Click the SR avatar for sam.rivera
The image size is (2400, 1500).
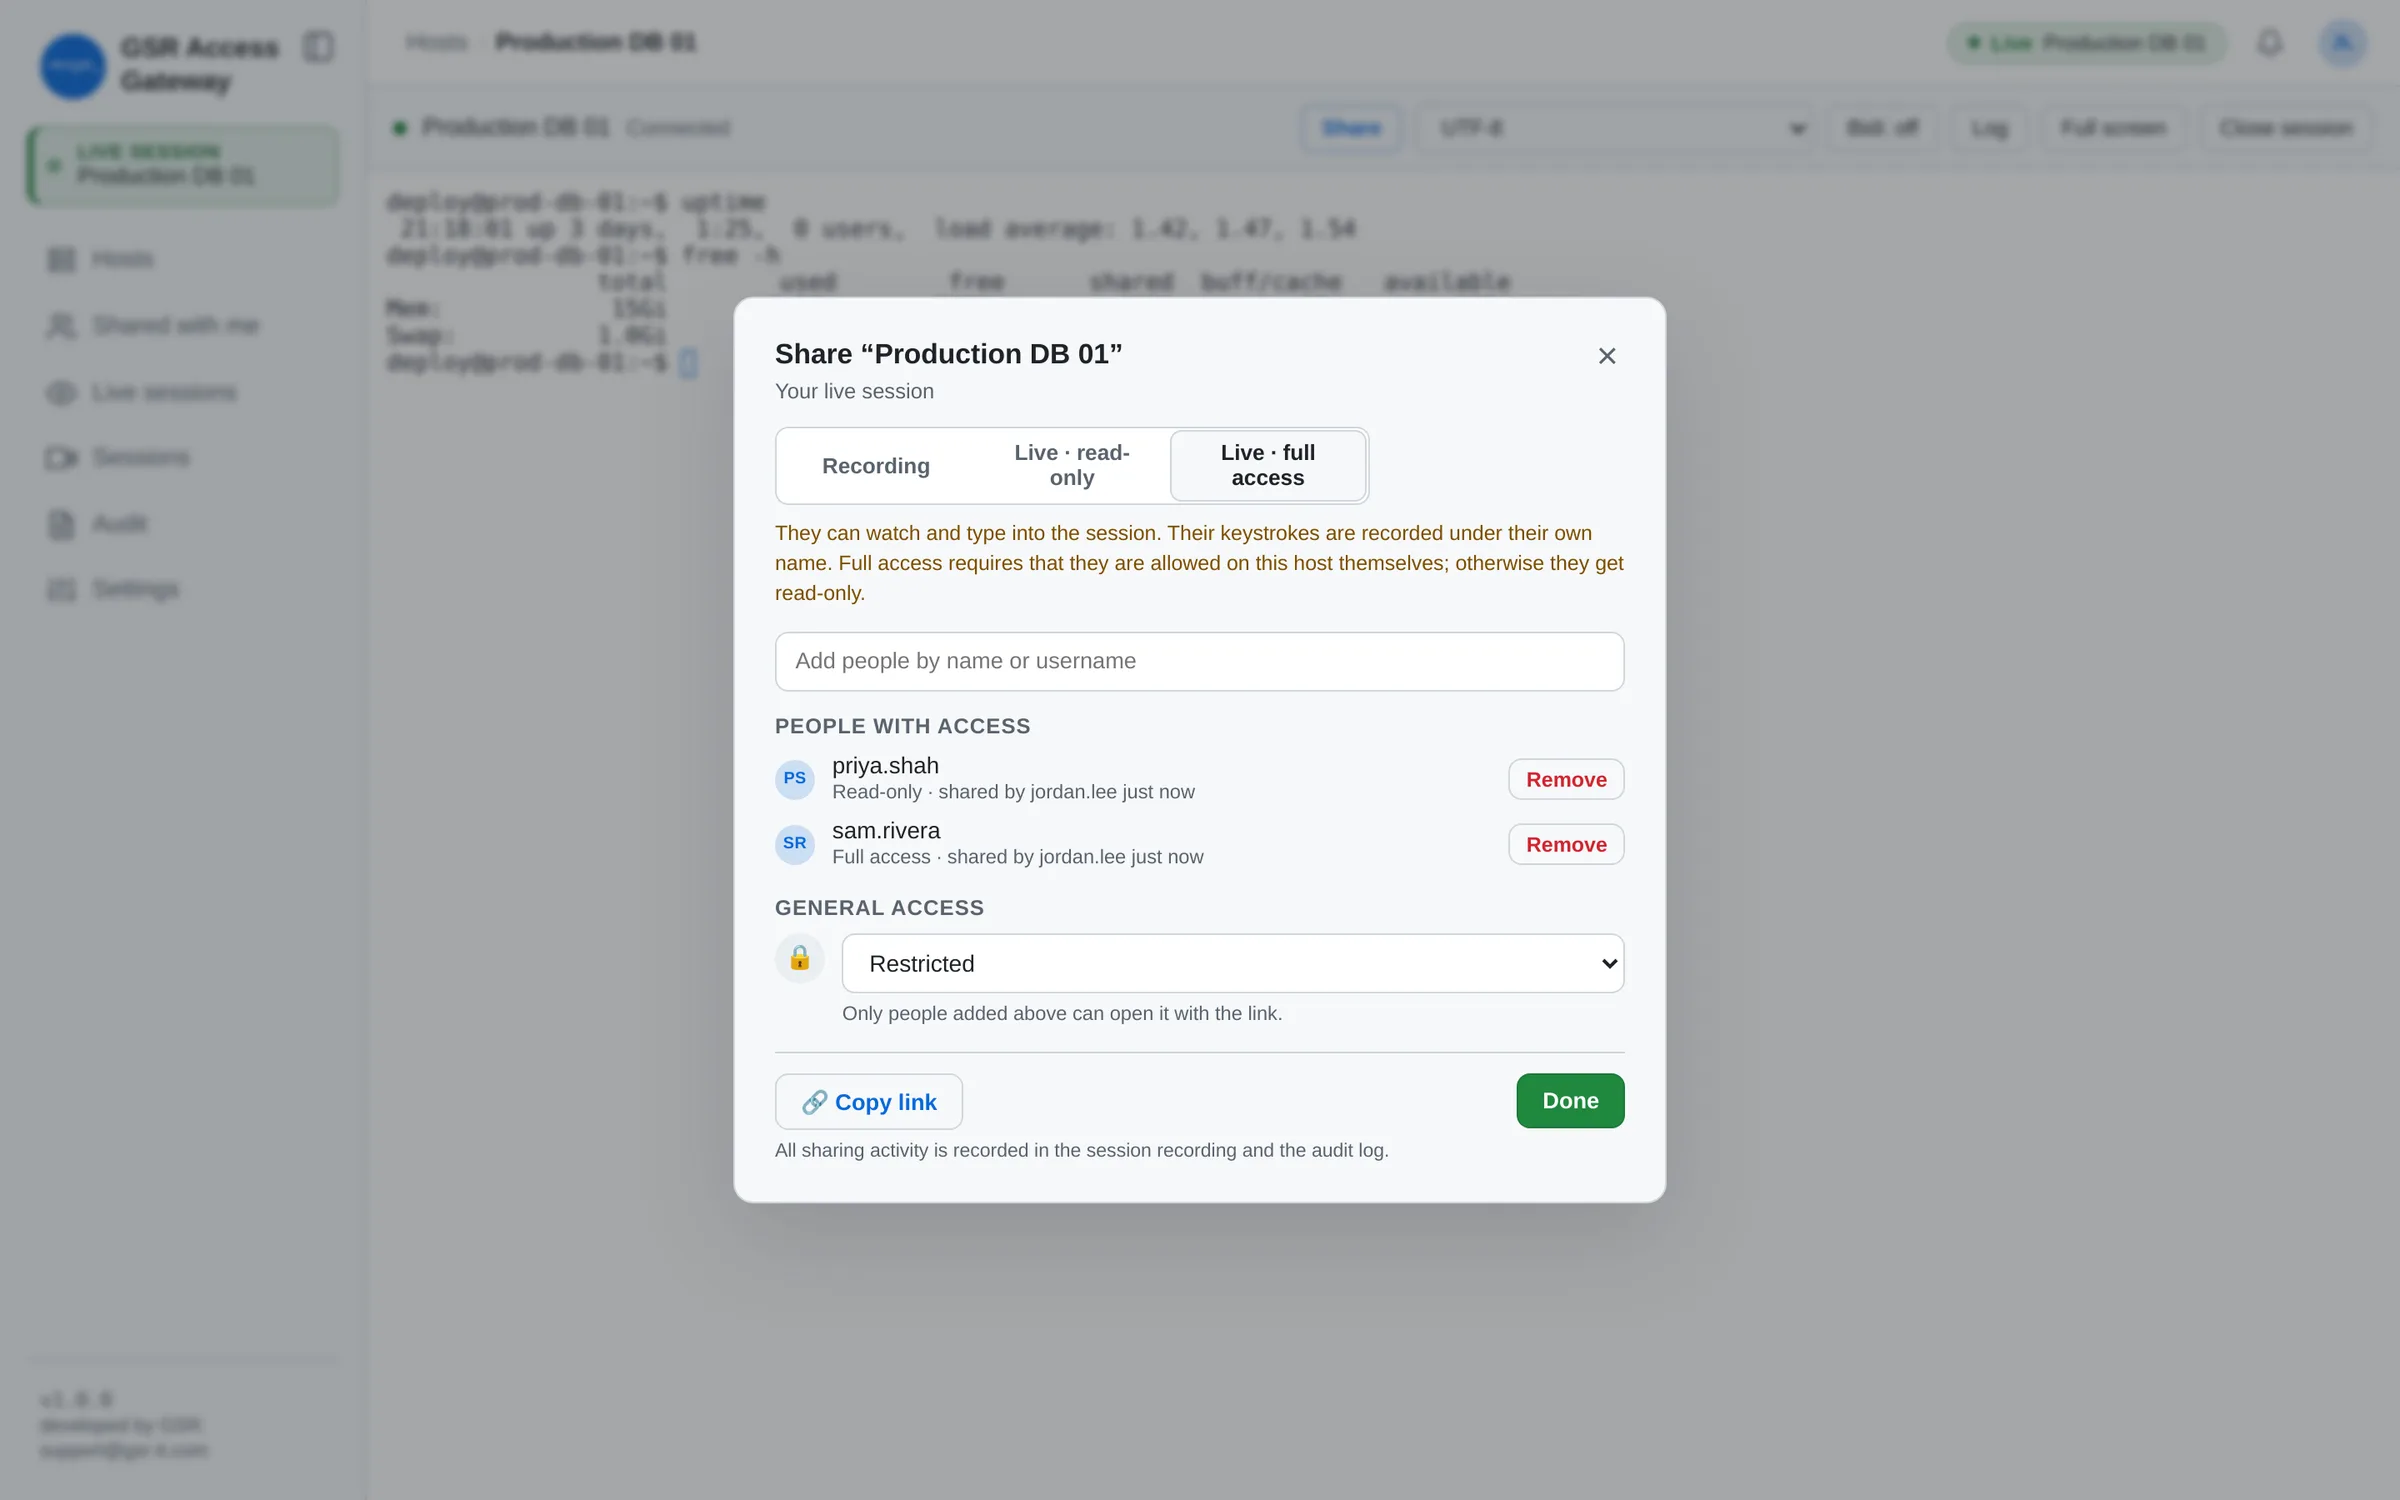795,844
